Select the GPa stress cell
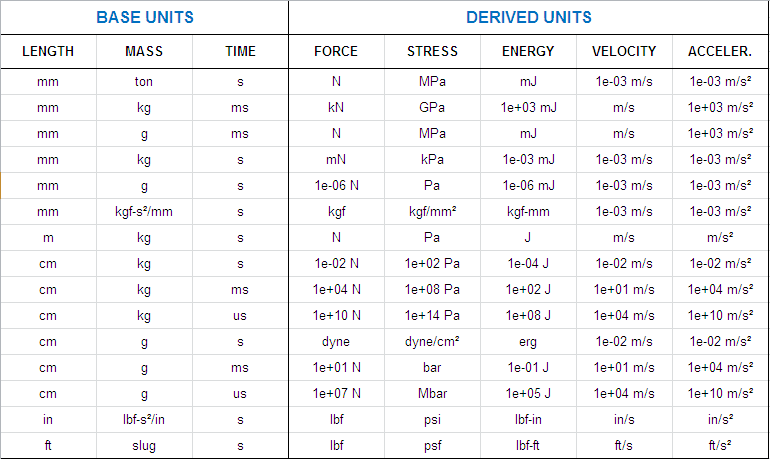 432,107
